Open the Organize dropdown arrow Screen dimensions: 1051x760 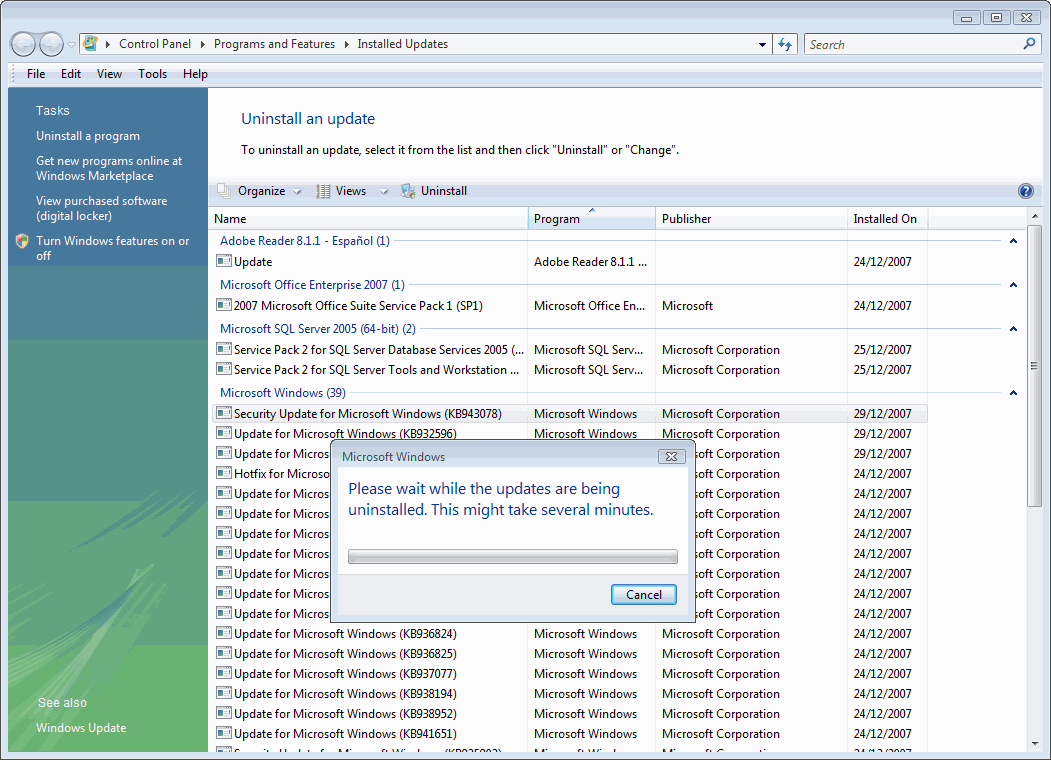click(297, 192)
